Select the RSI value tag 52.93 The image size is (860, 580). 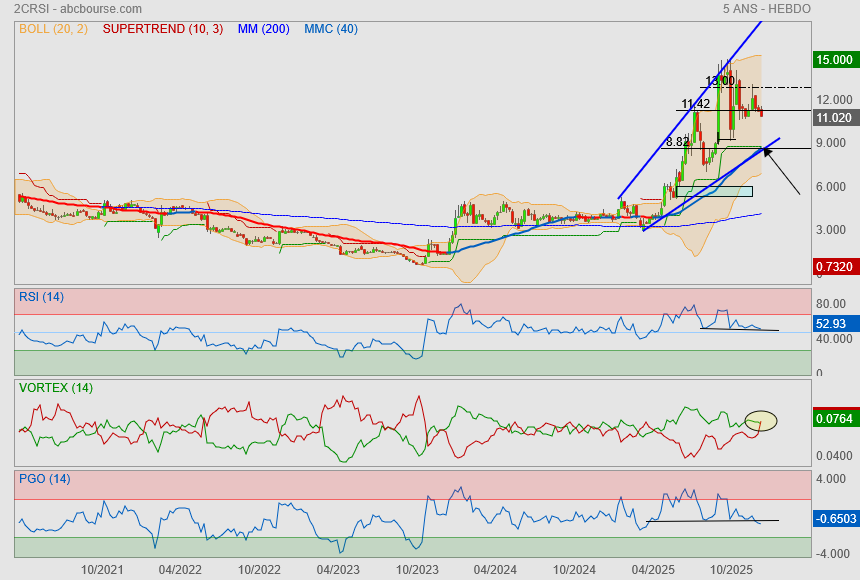pyautogui.click(x=831, y=324)
